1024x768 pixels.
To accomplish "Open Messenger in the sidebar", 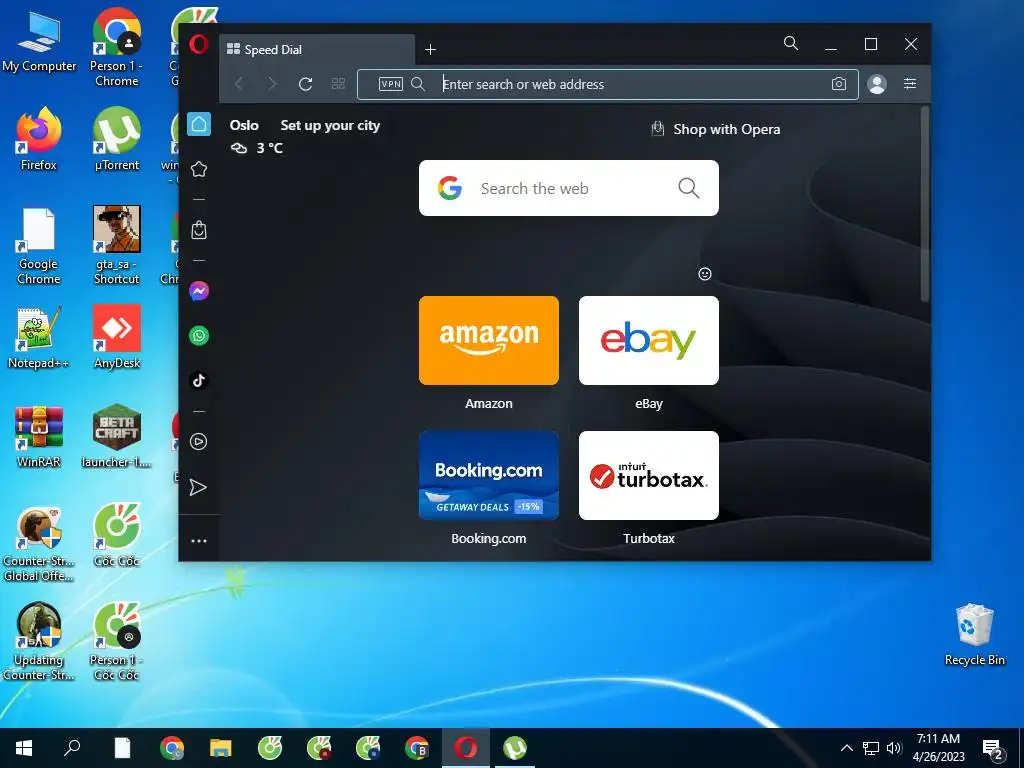I will [x=199, y=291].
